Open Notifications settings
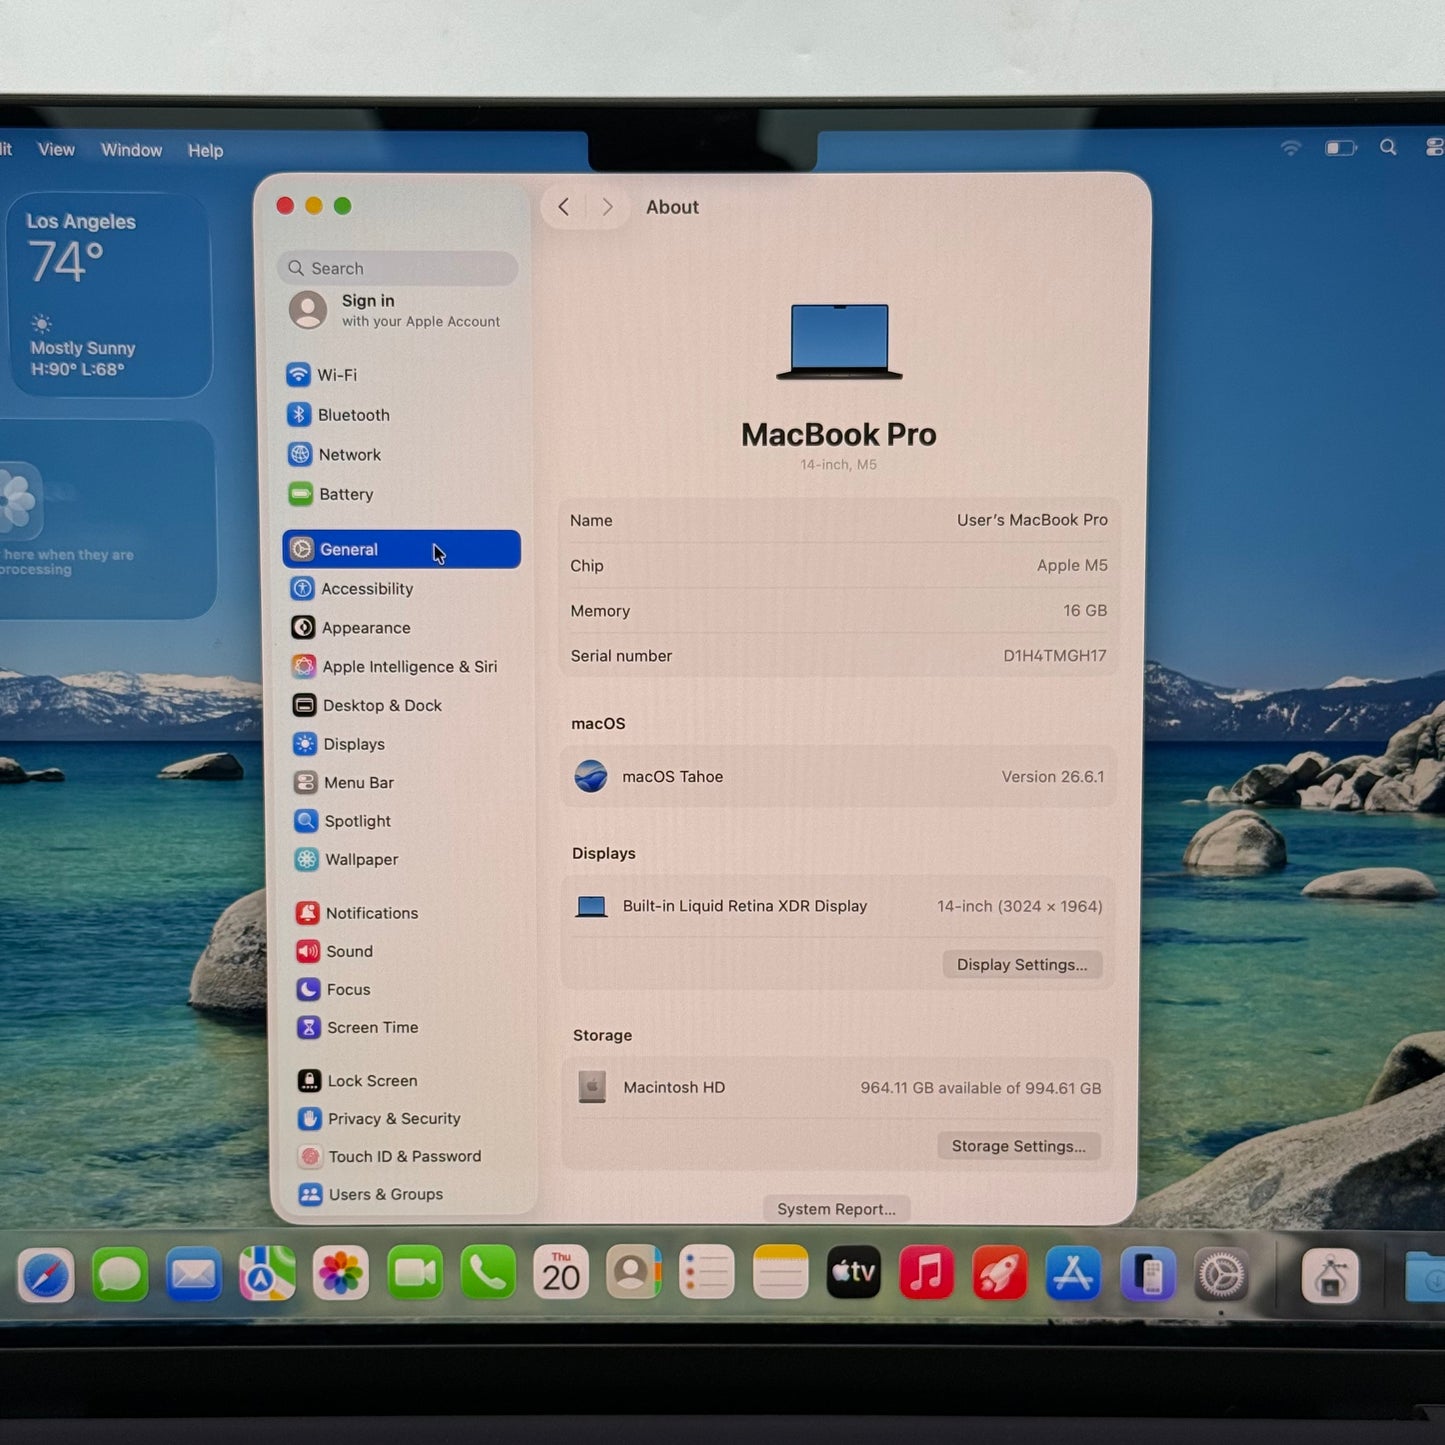The image size is (1445, 1445). 406,913
